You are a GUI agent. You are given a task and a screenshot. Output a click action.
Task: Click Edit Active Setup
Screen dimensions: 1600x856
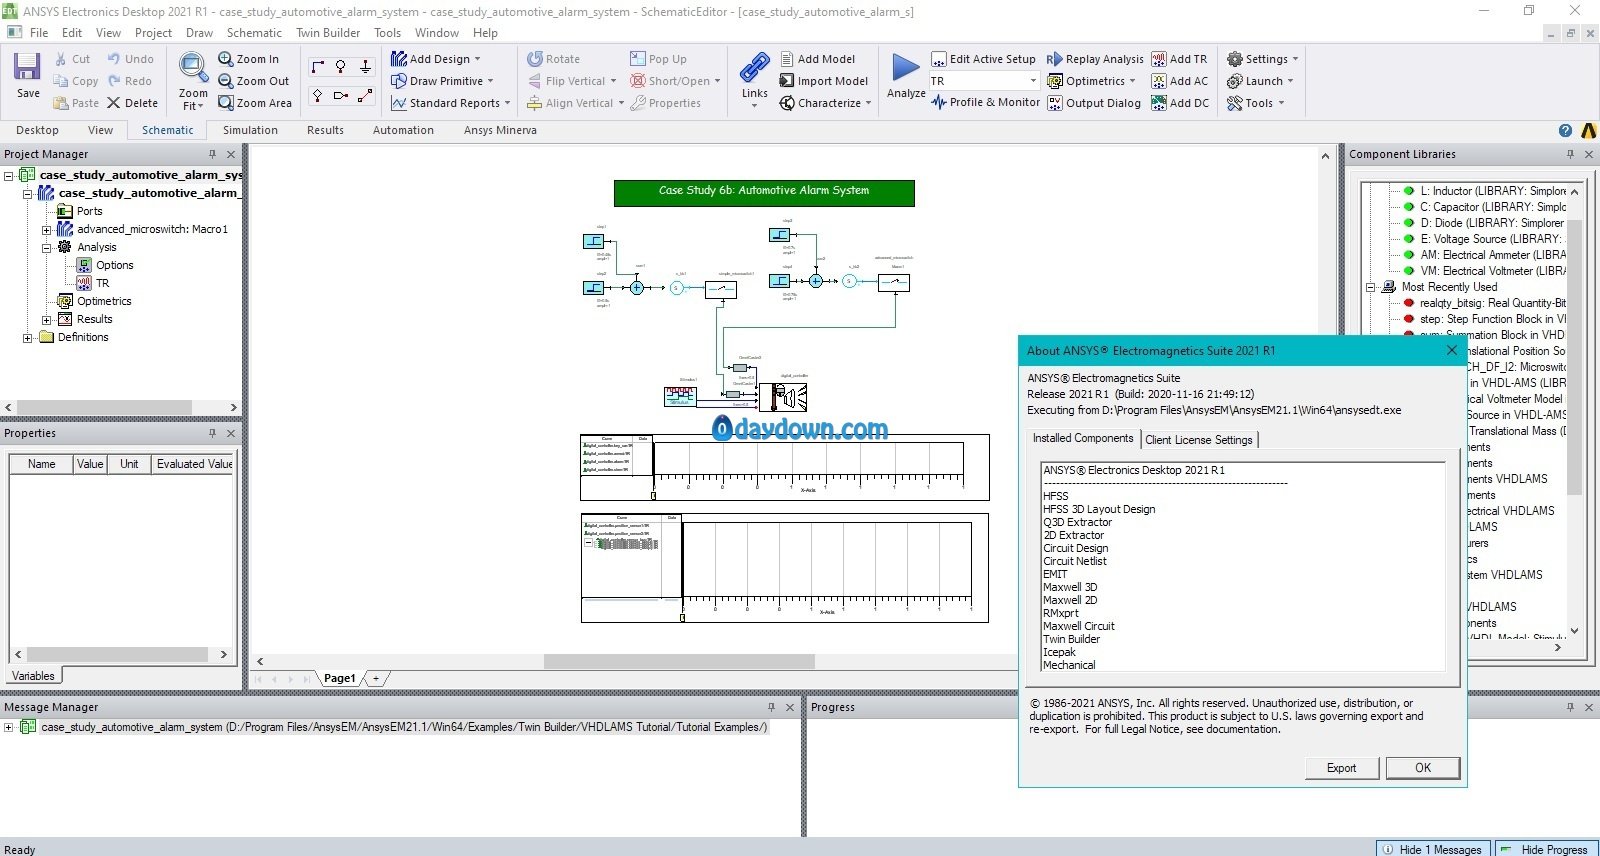tap(983, 59)
